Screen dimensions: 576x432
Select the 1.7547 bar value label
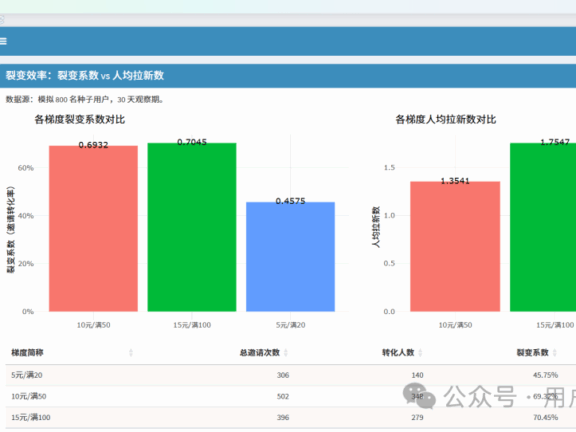555,142
